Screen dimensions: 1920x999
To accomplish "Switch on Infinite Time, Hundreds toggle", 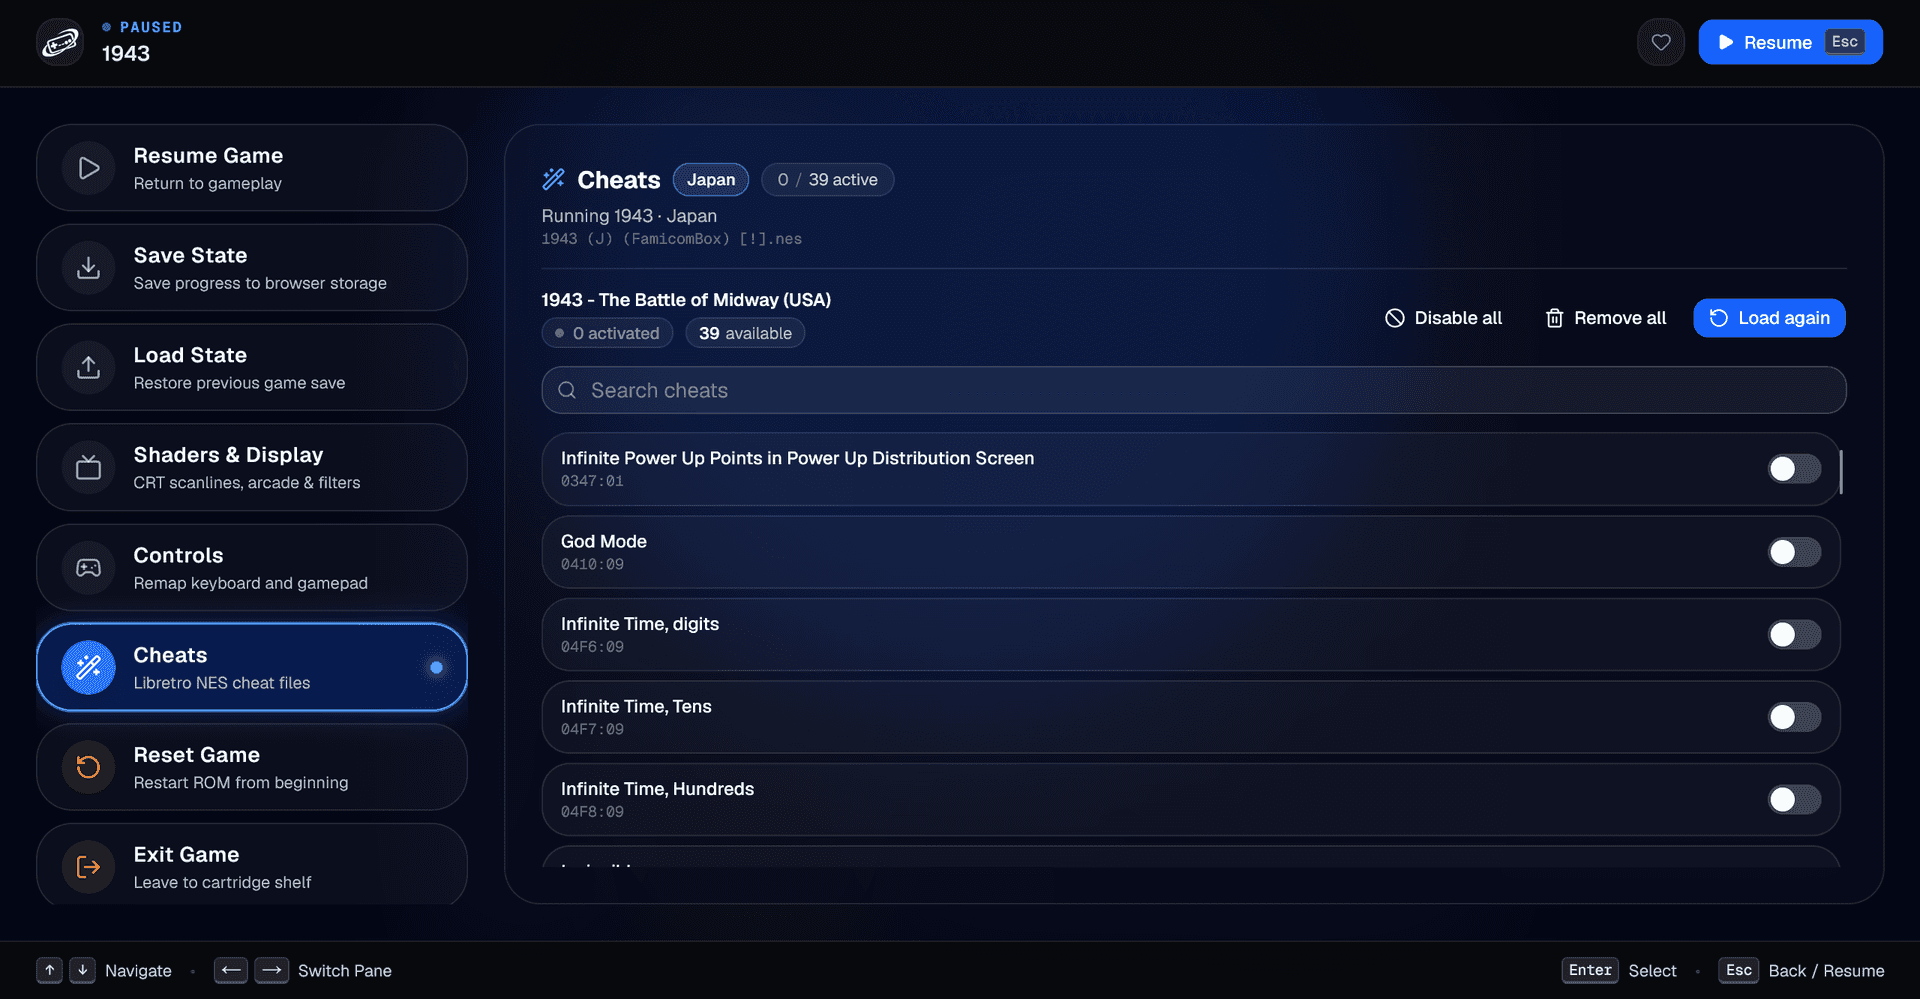I will click(1794, 800).
